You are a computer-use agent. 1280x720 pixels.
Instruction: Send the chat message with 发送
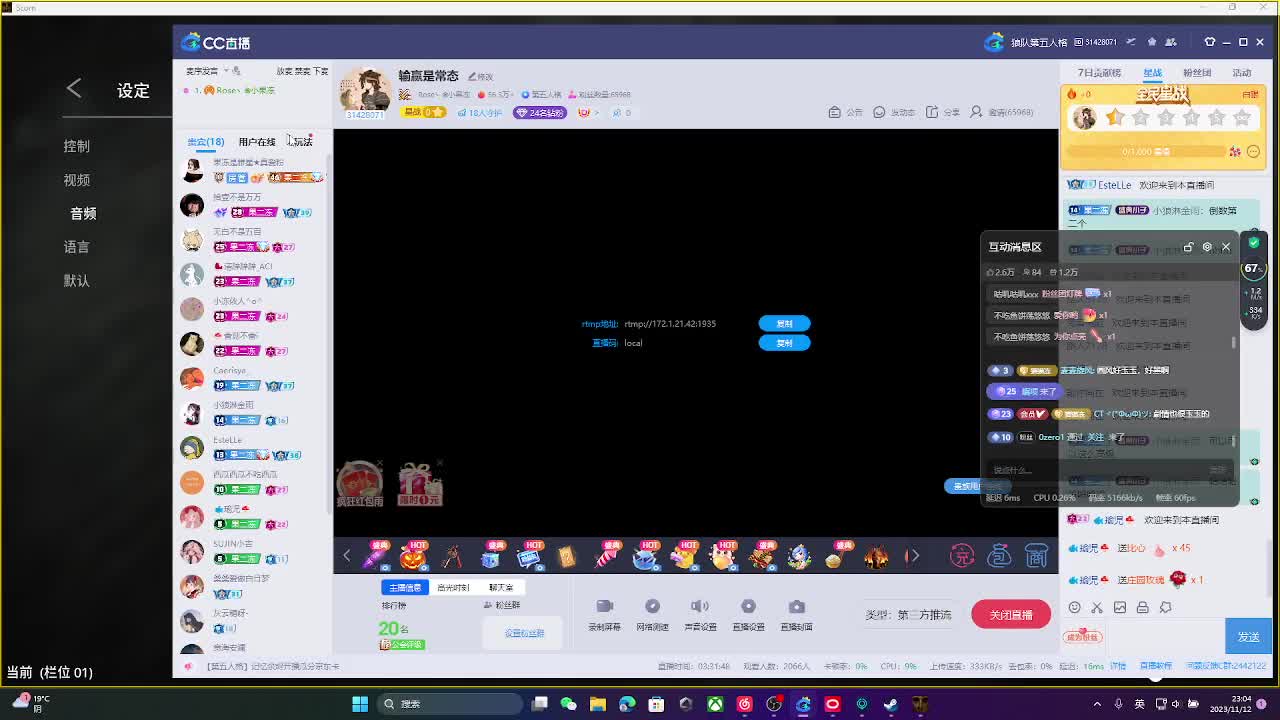1248,637
